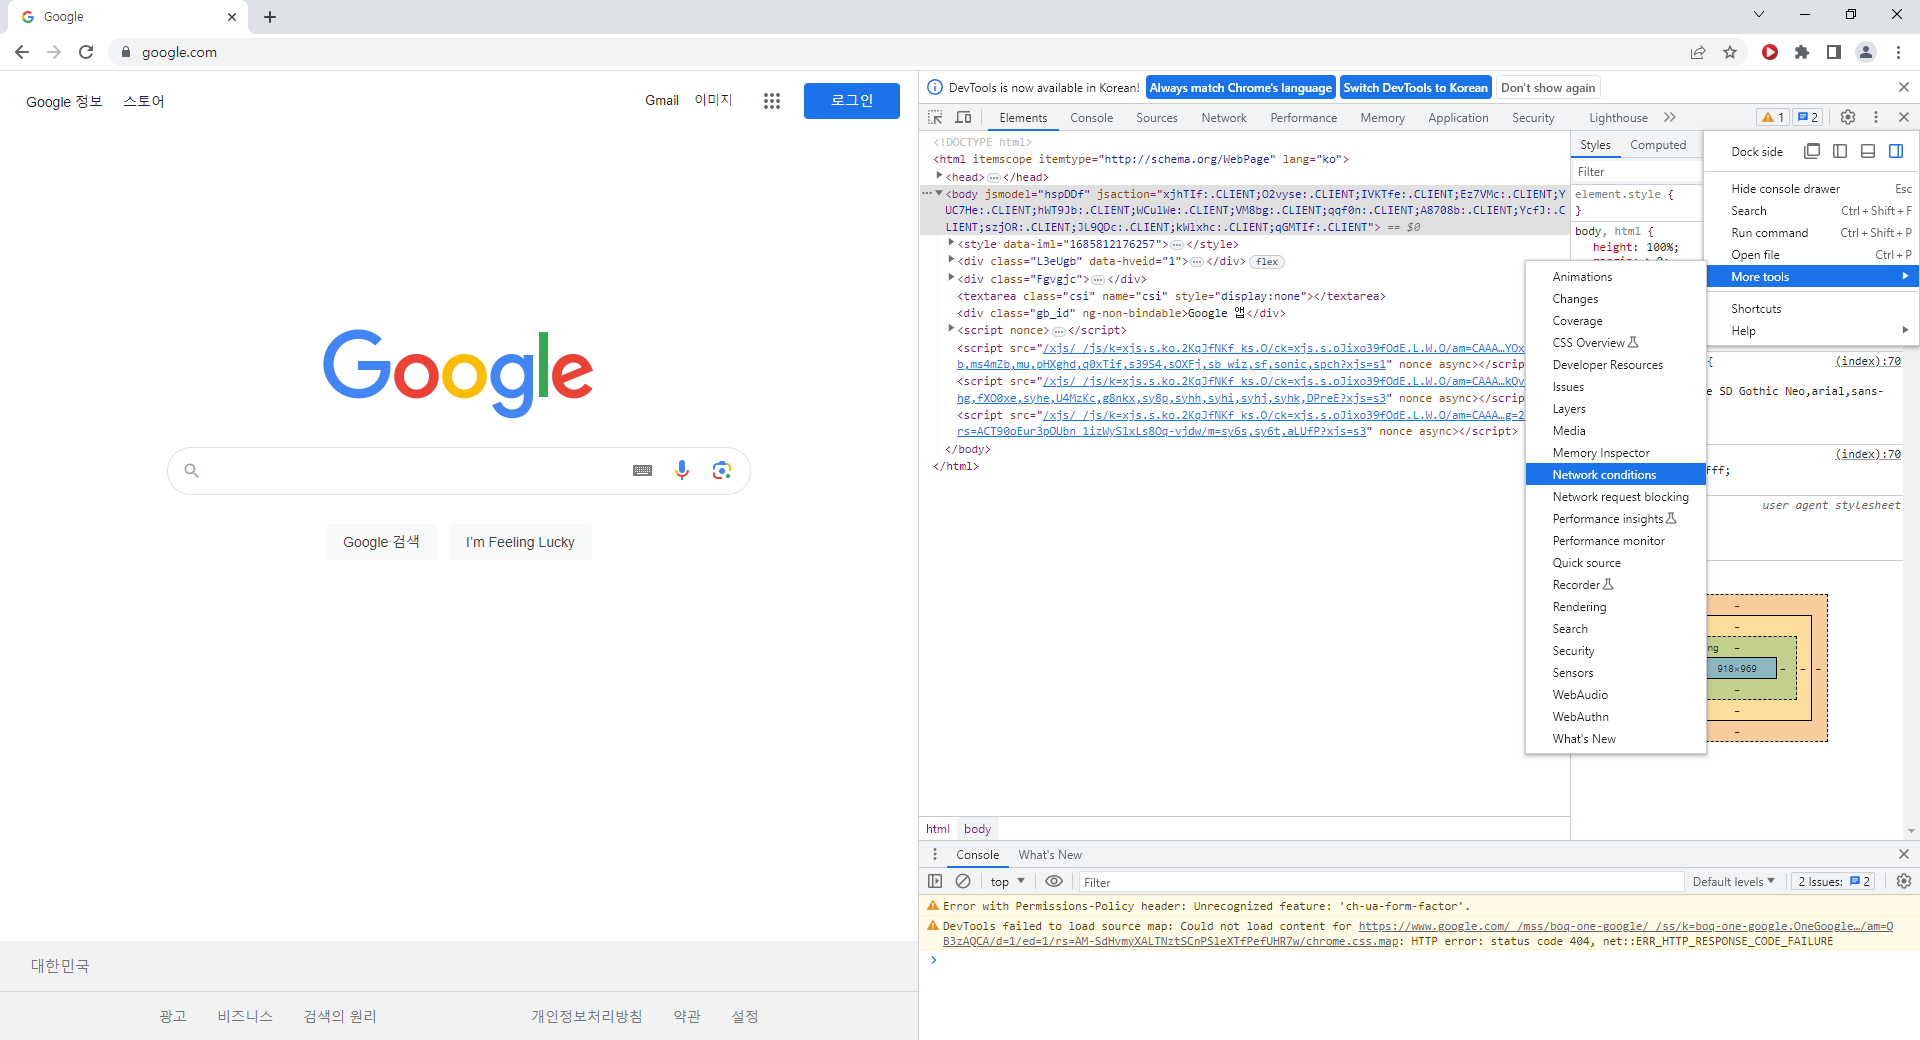
Task: Click the bookmark star icon
Action: (1730, 52)
